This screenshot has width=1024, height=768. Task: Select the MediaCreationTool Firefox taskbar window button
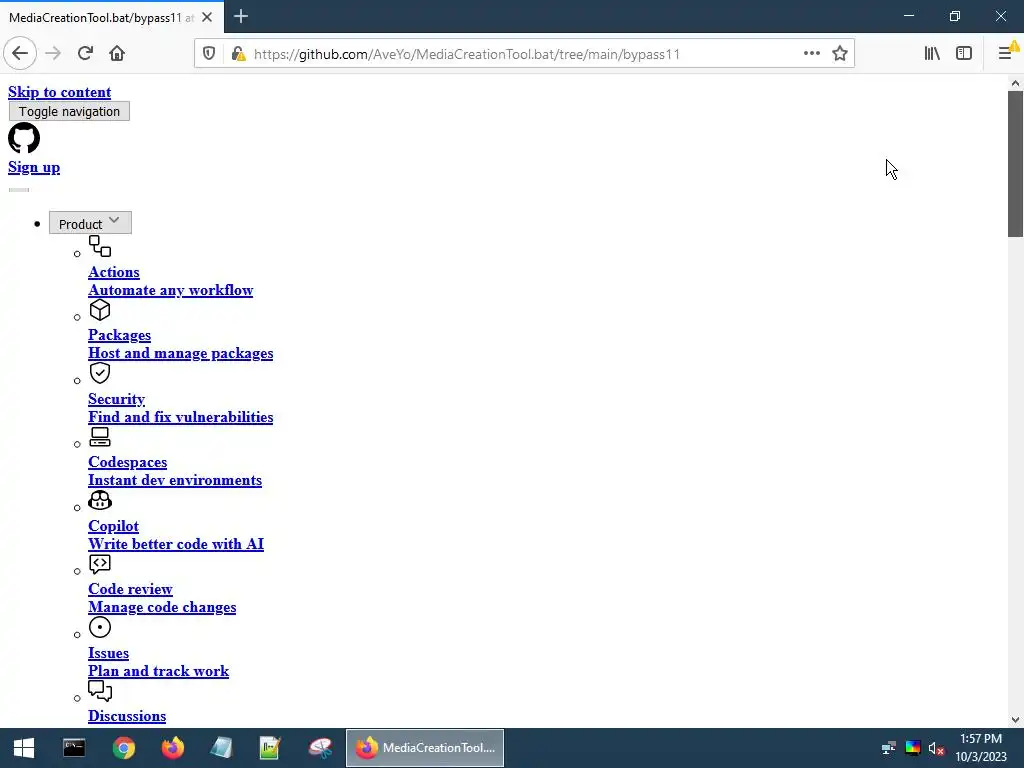425,748
